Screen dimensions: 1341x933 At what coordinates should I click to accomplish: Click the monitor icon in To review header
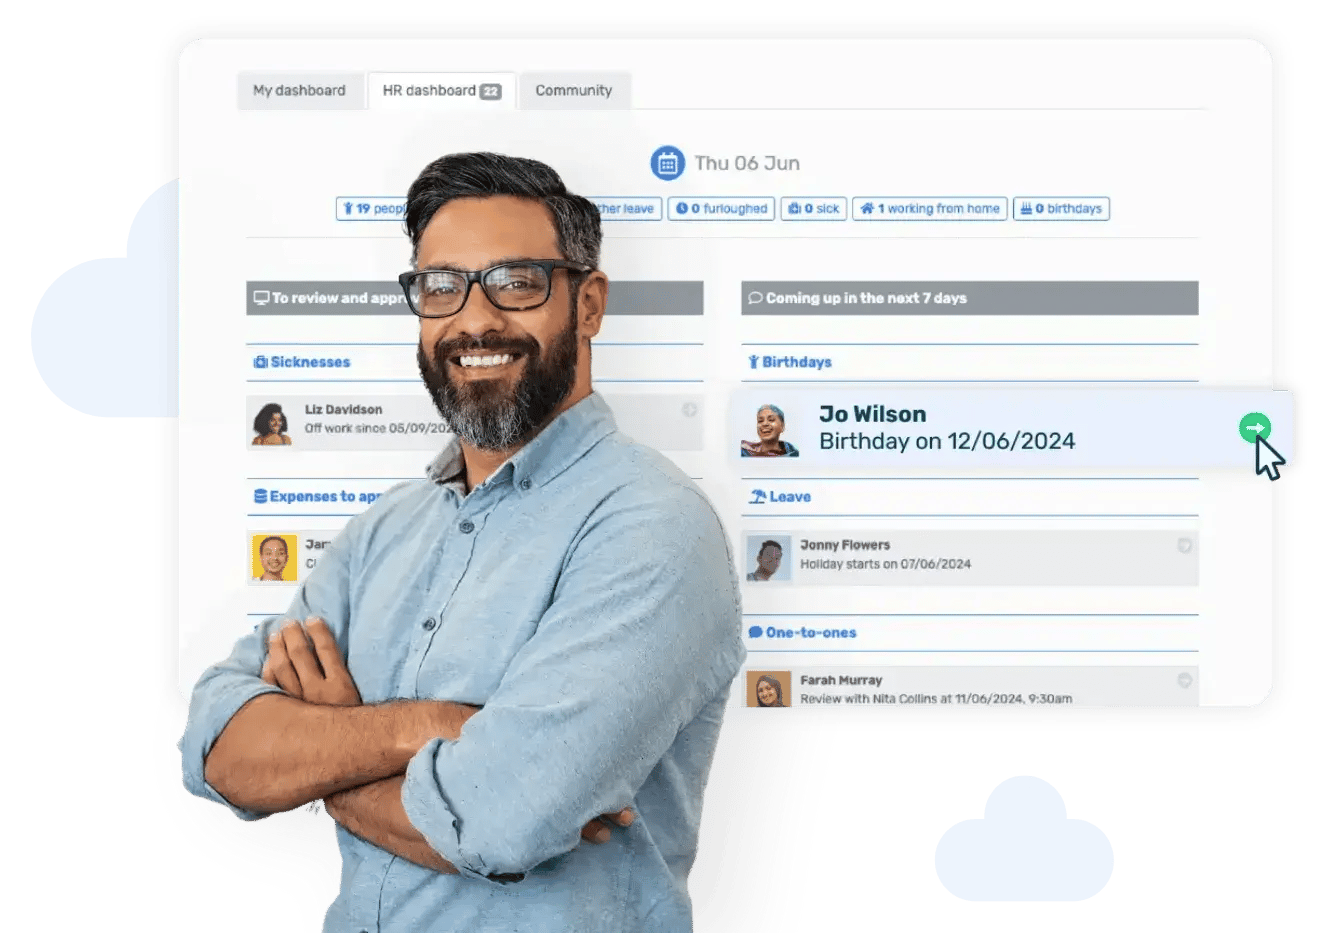(x=261, y=298)
